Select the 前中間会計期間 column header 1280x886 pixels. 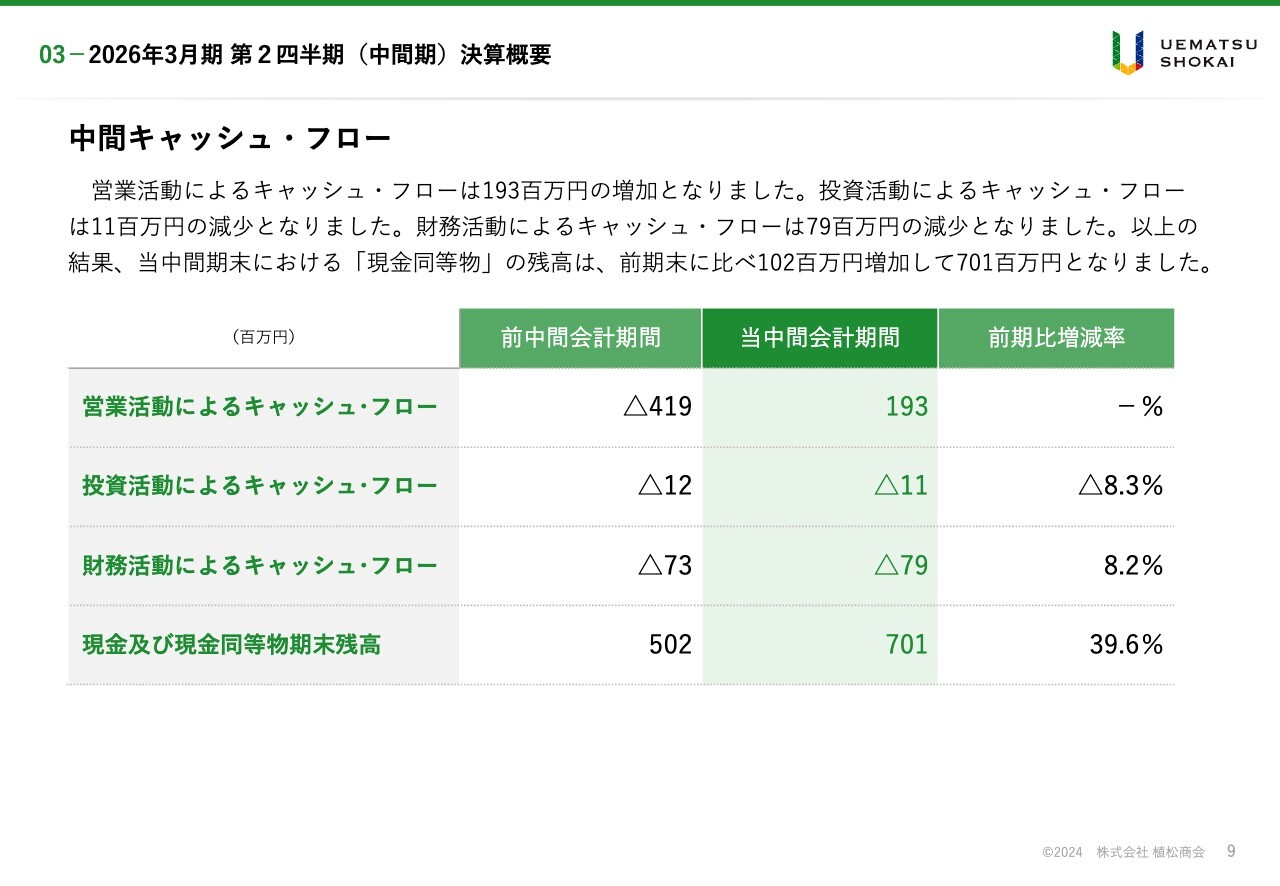click(x=581, y=338)
